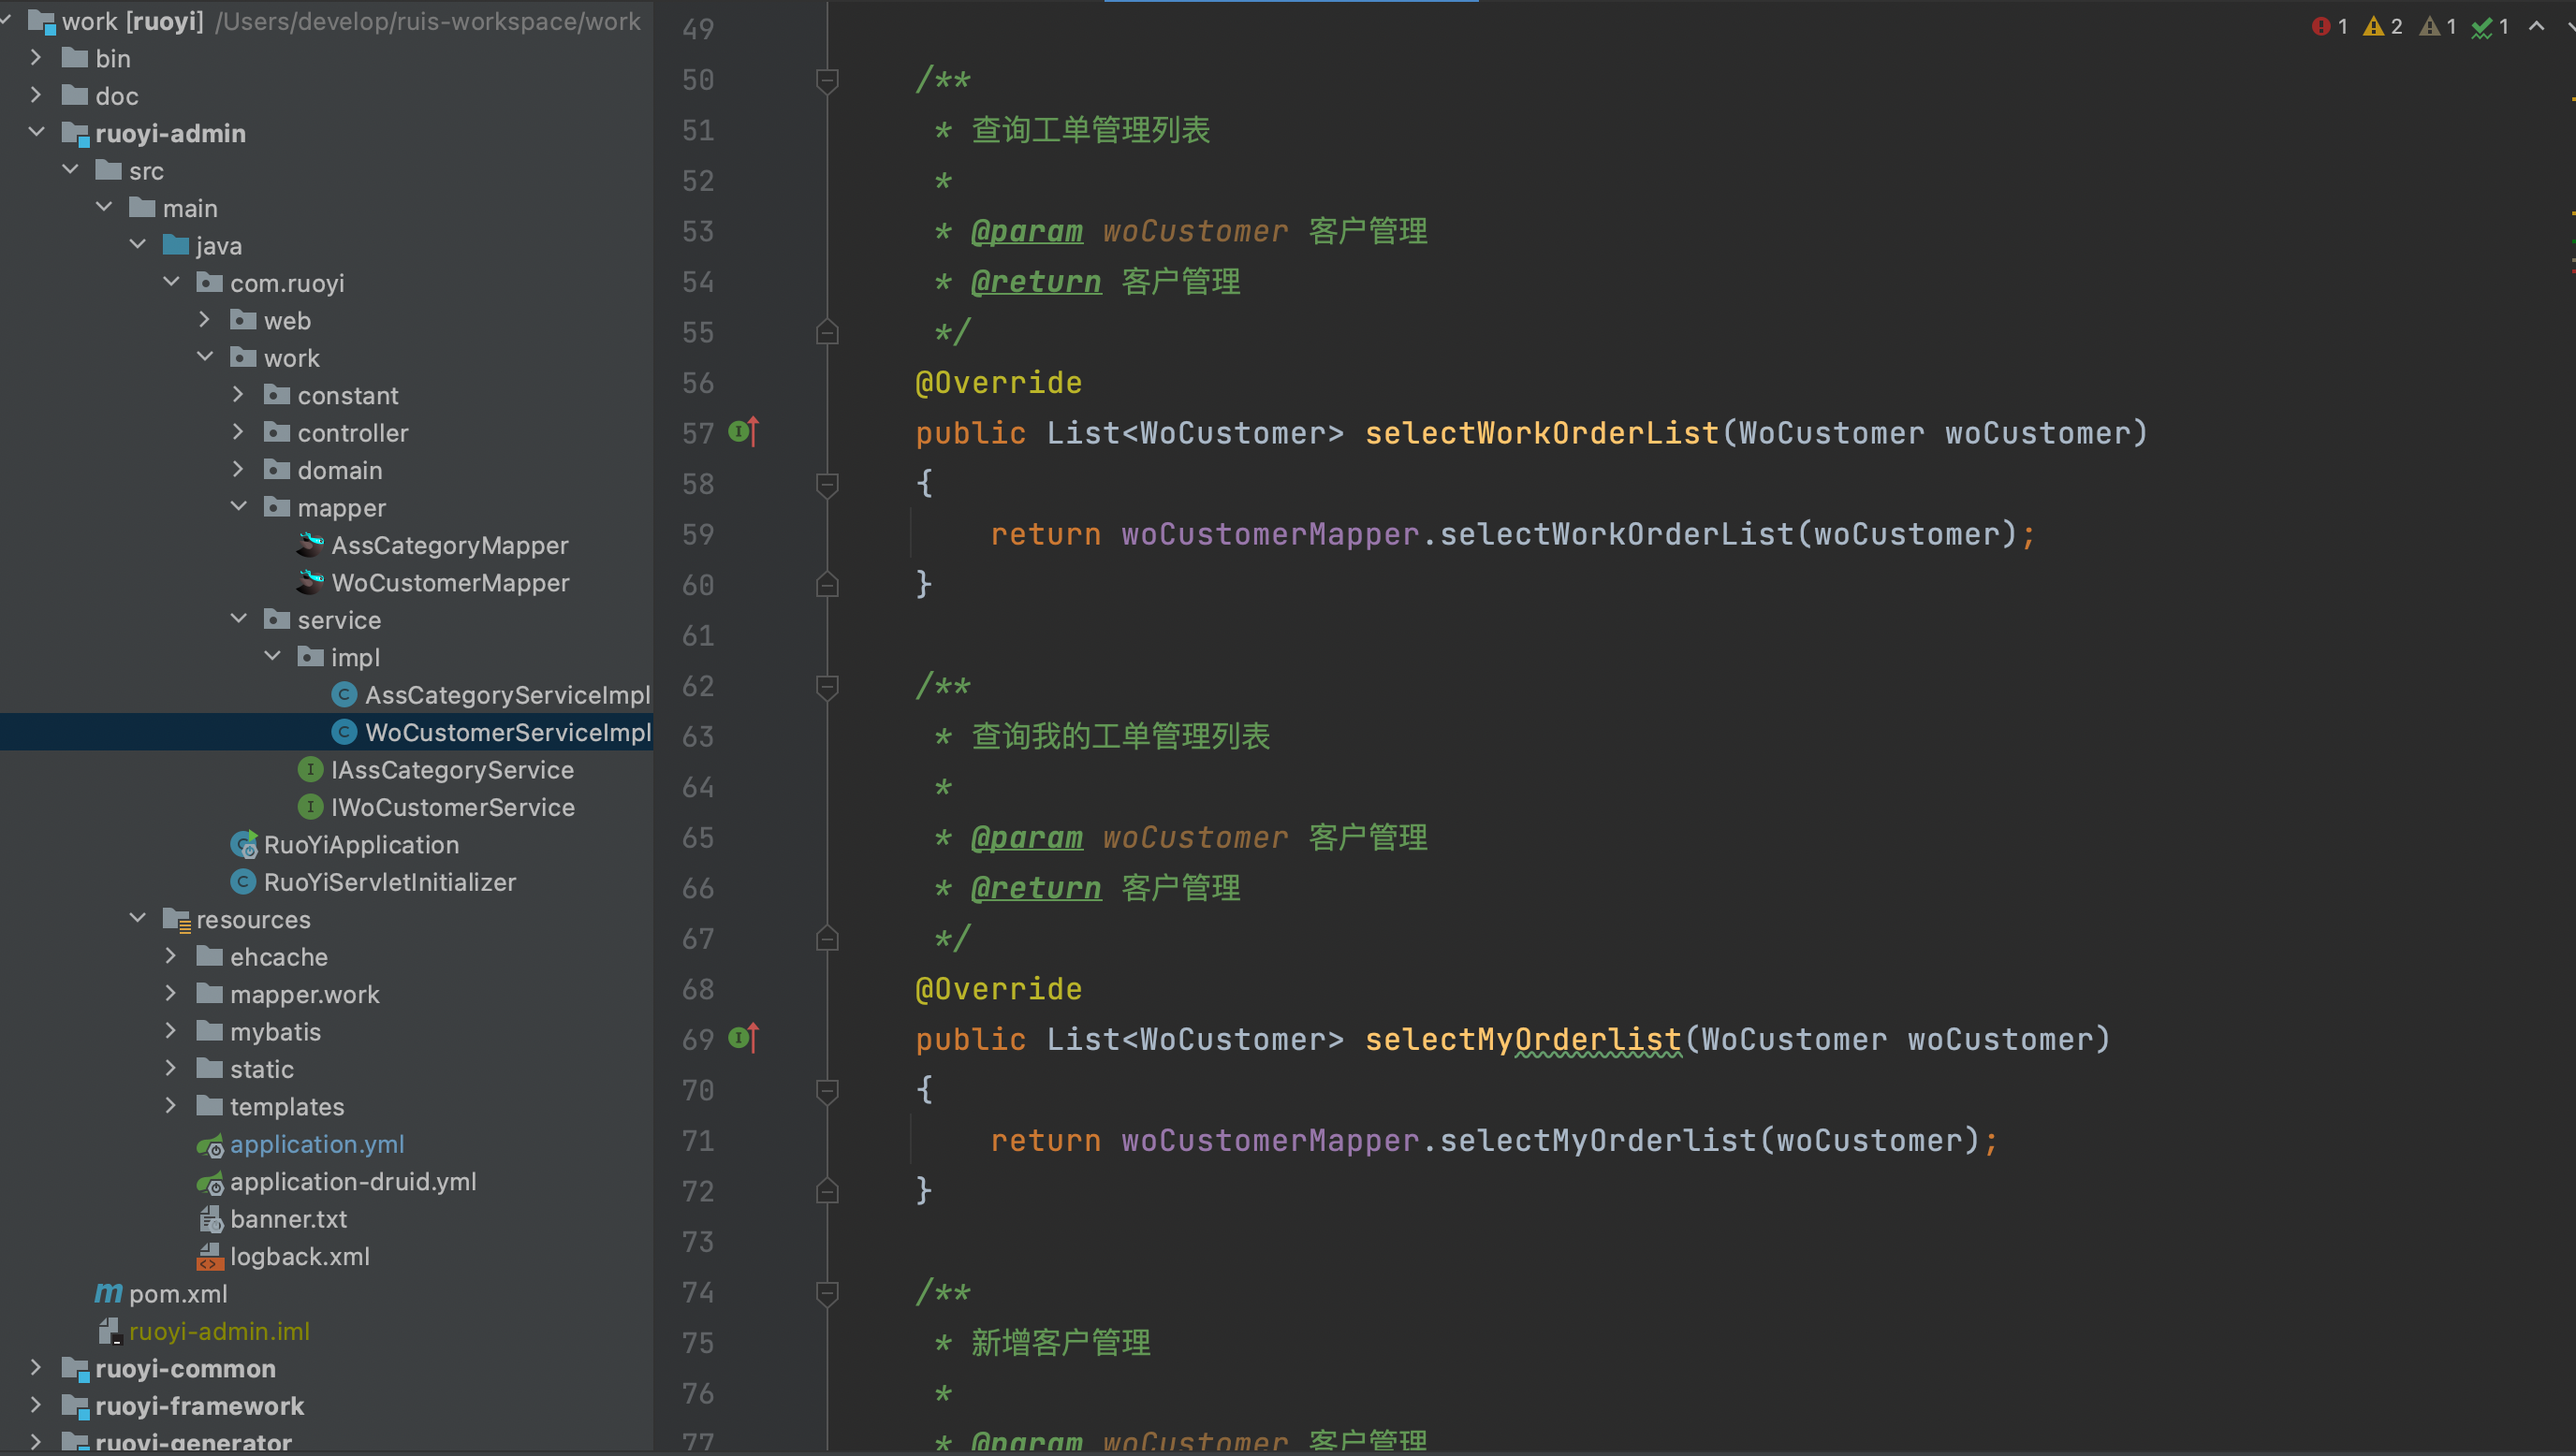Toggle the fold marker at line 55
The height and width of the screenshot is (1456, 2576).
[x=827, y=332]
